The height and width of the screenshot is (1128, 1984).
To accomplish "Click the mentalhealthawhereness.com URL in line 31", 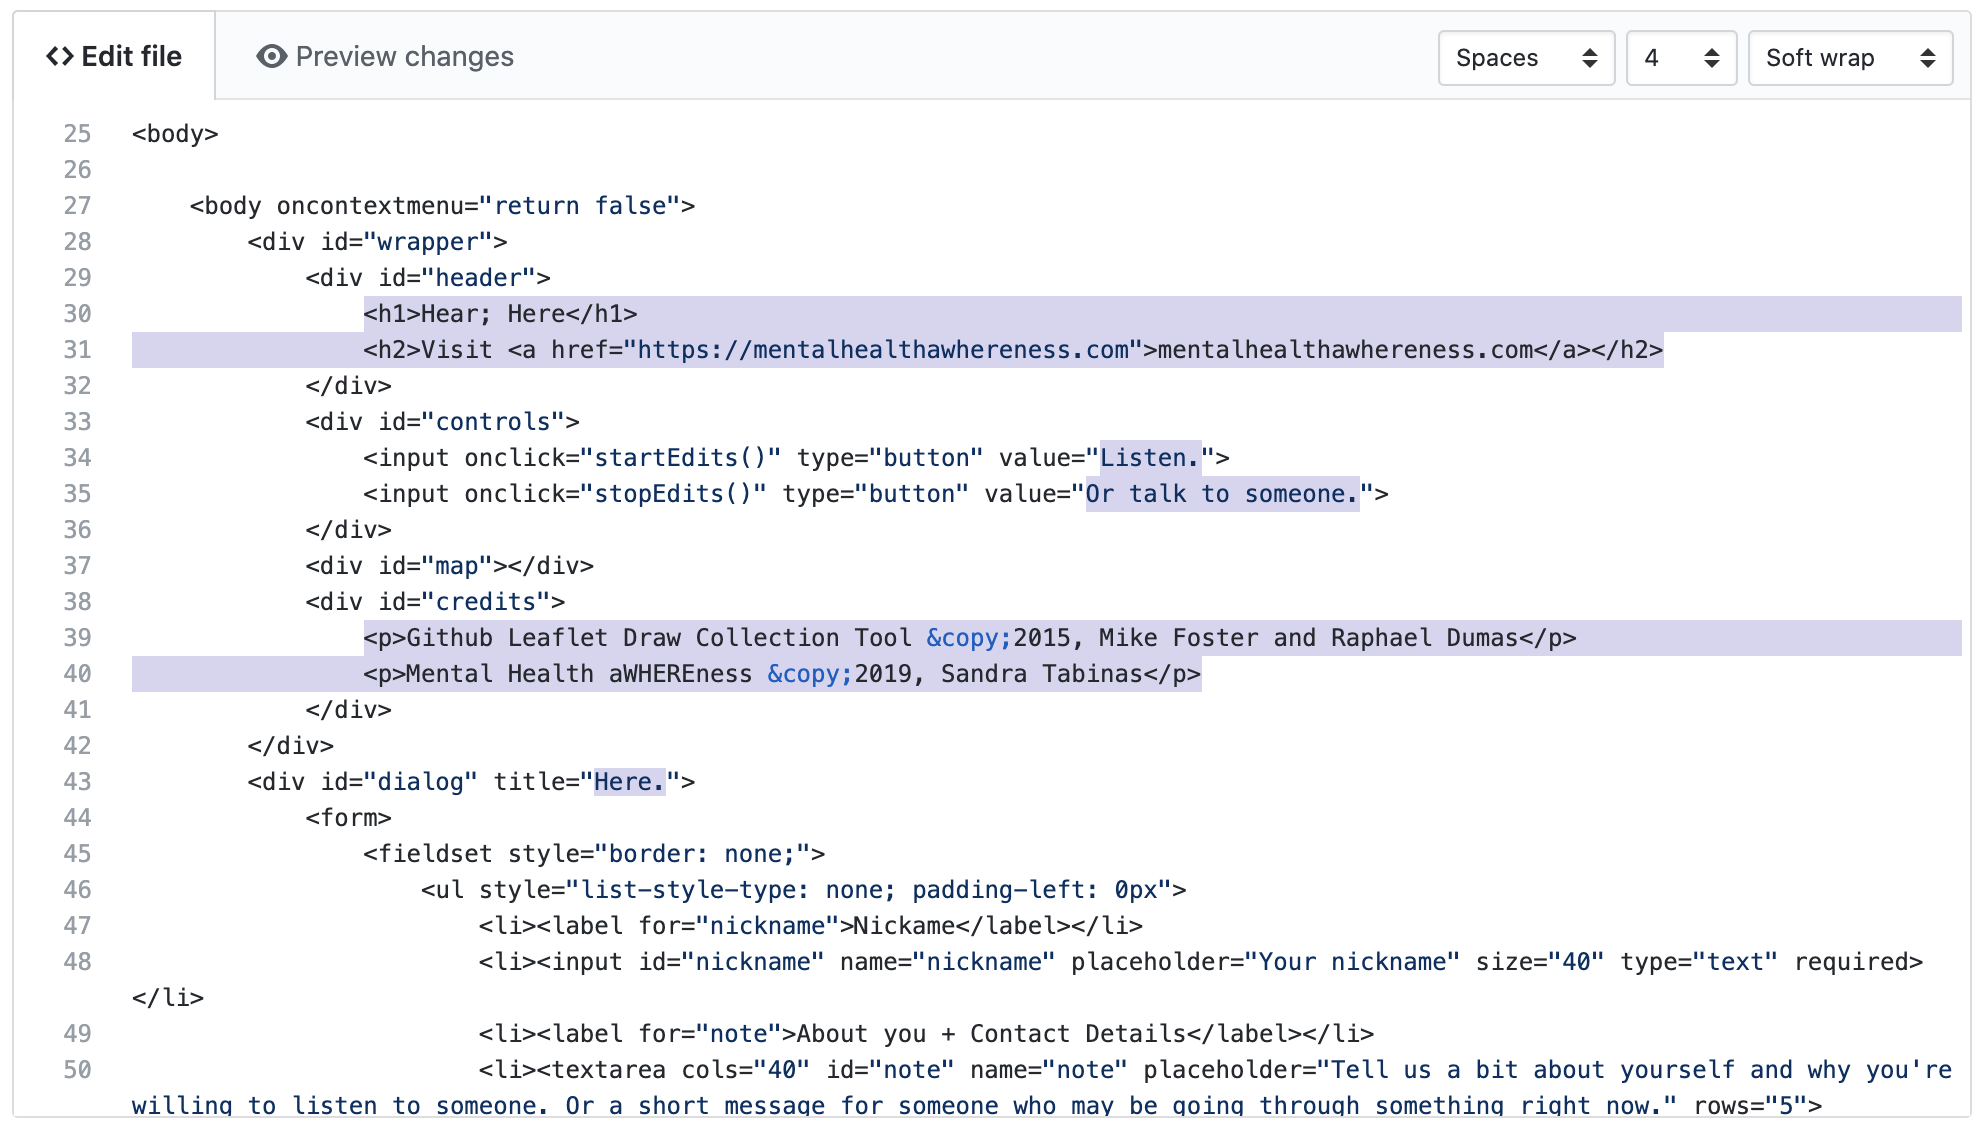I will coord(883,350).
